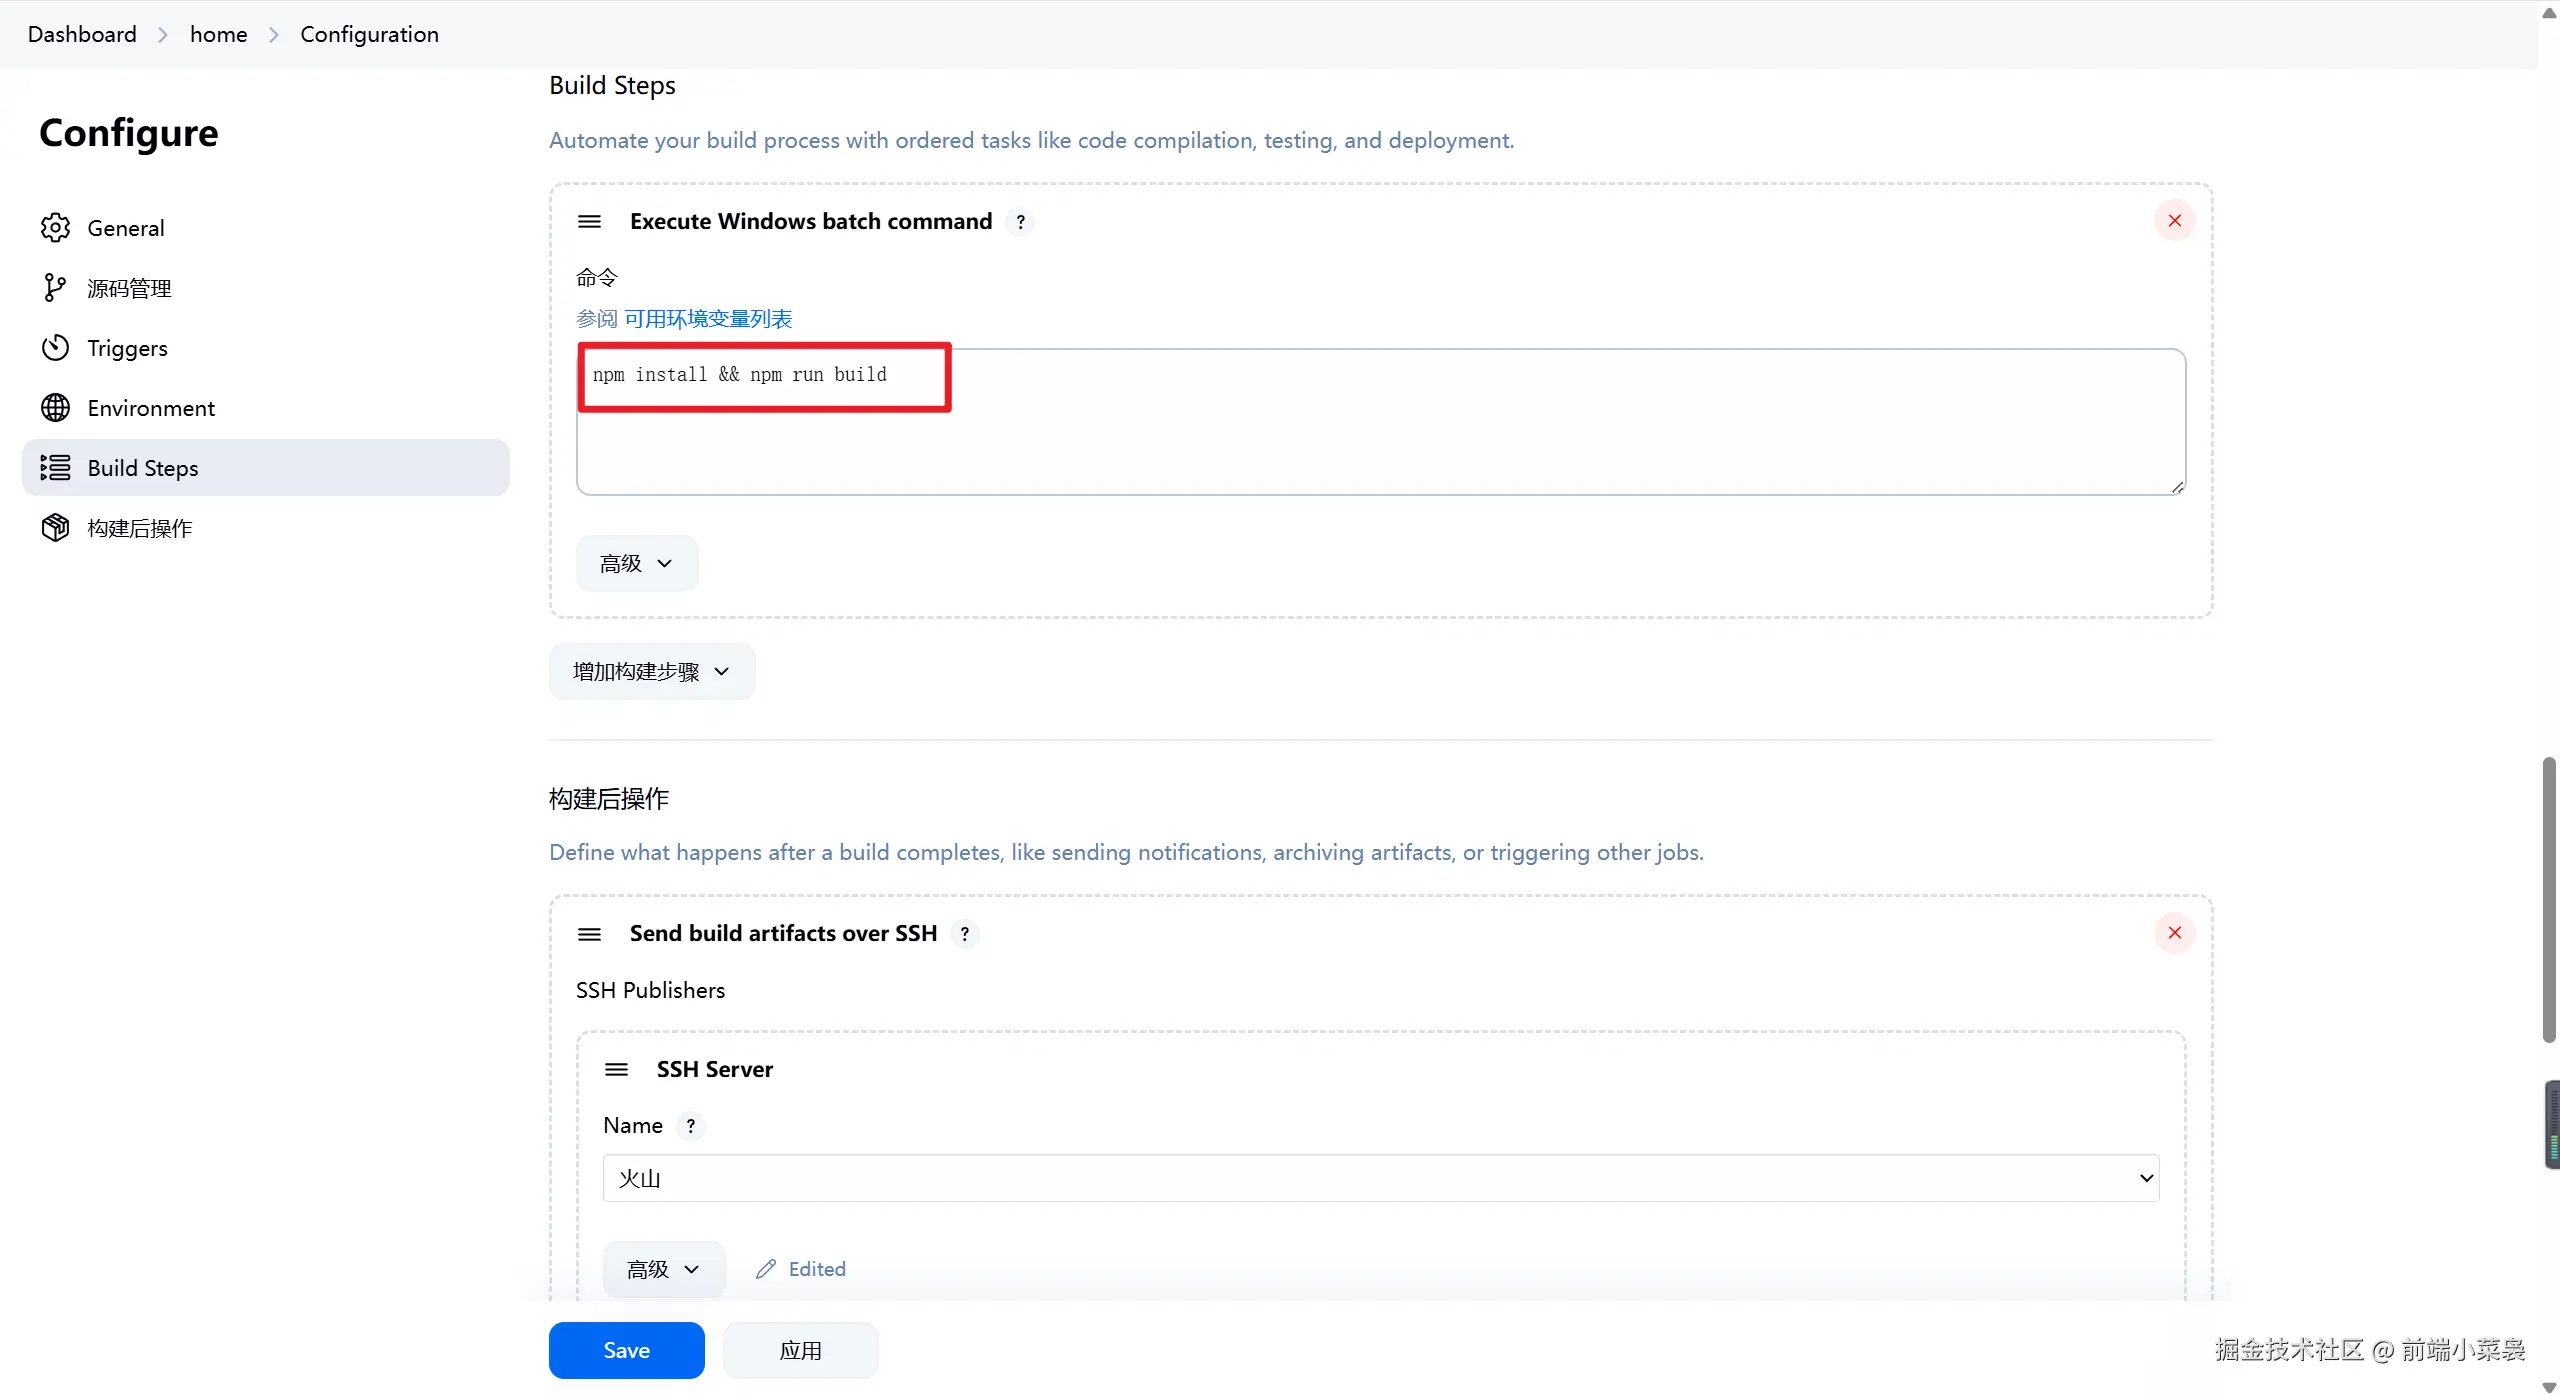2560x1398 pixels.
Task: Open the SSH Server Name dropdown
Action: tap(1380, 1178)
